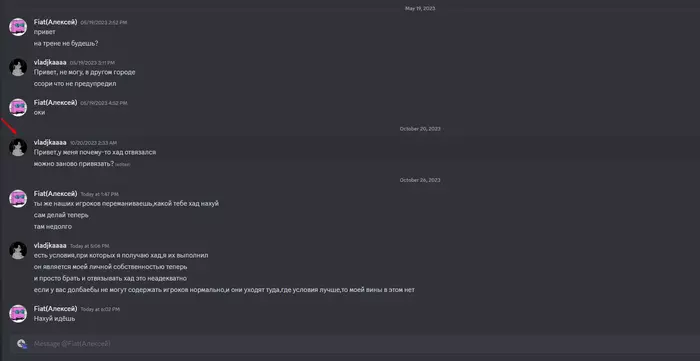Viewport: 700px width, 361px height.
Task: Select the message на трене не будешь?
Action: [x=66, y=44]
